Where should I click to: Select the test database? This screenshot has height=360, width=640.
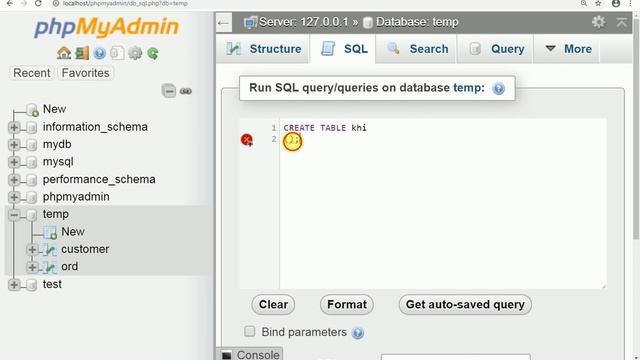pos(52,284)
